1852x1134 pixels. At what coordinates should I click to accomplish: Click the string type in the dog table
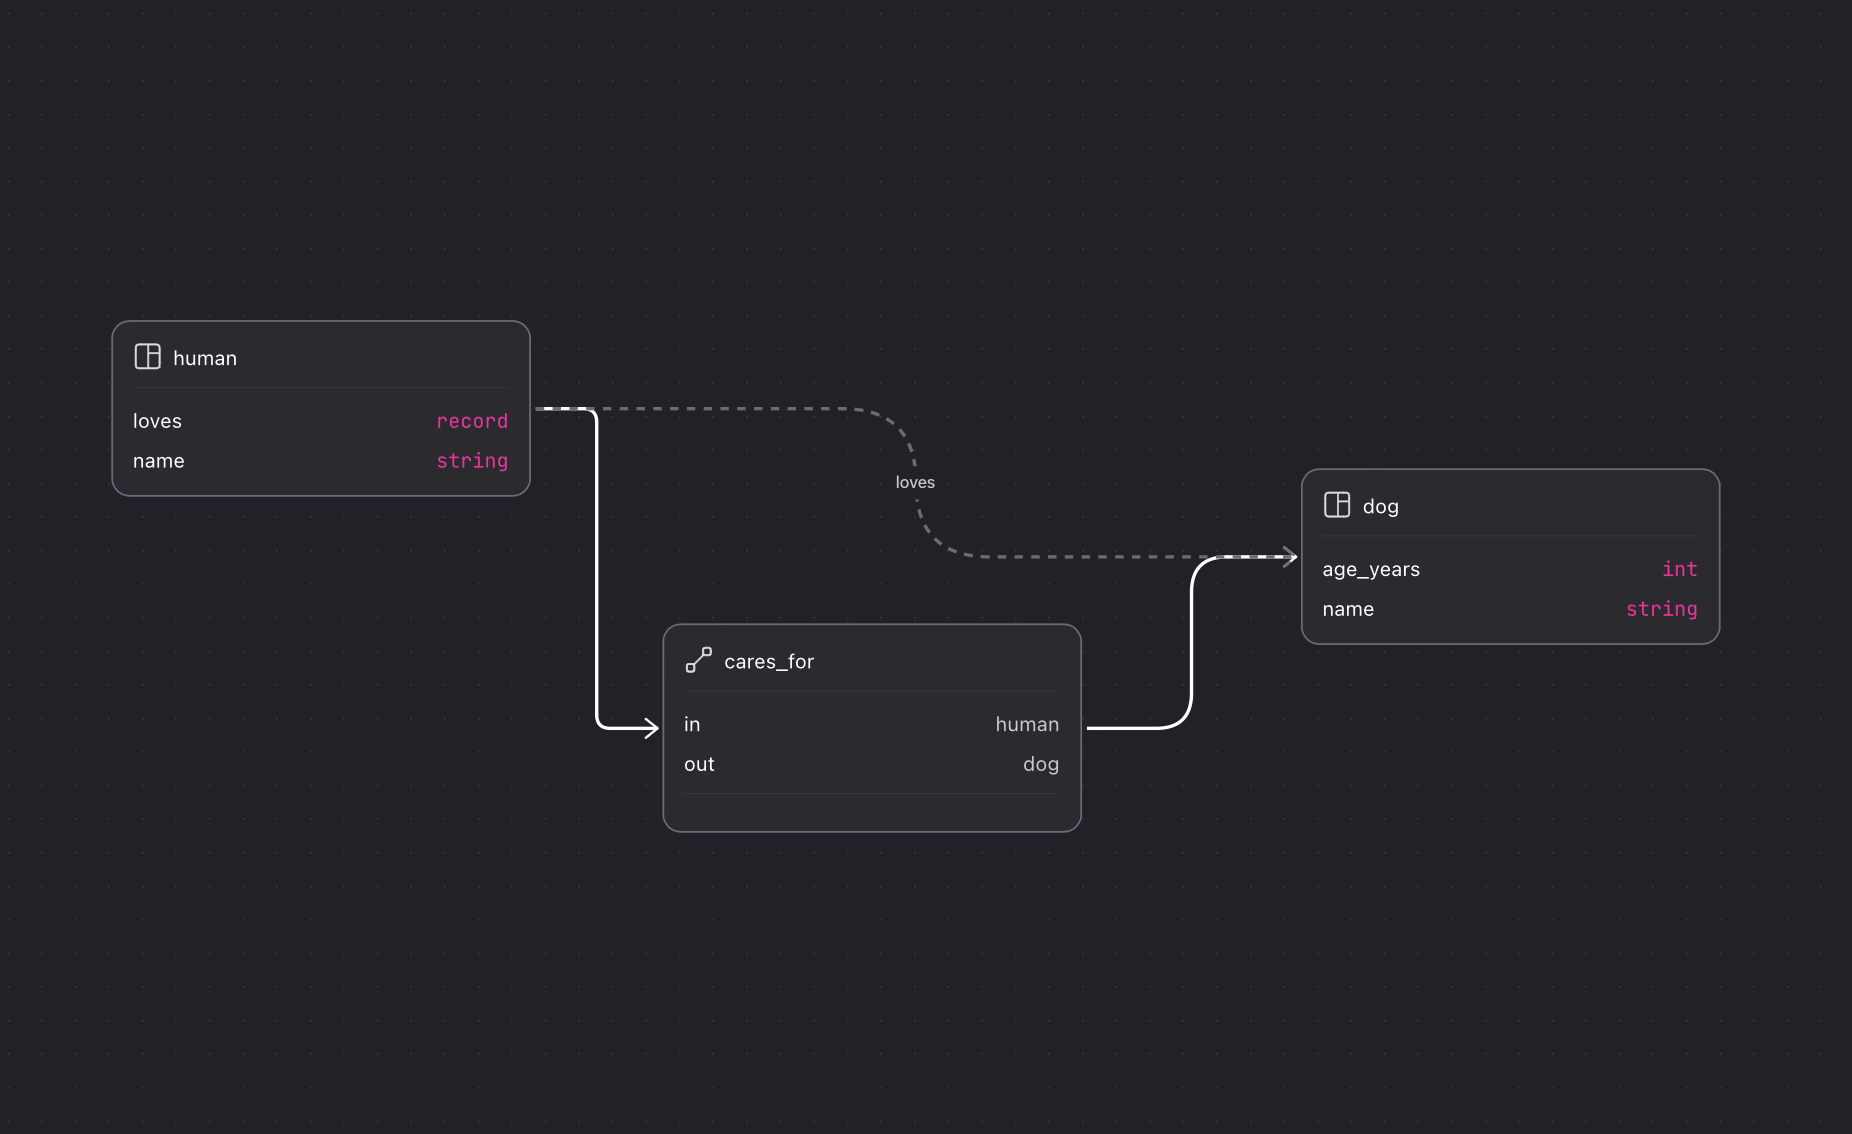tap(1661, 609)
